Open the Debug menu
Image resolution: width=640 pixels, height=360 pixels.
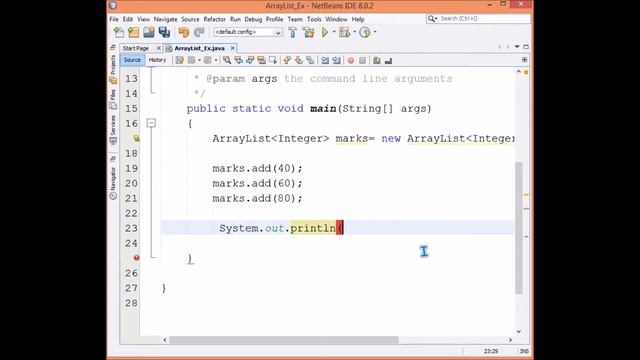point(253,19)
